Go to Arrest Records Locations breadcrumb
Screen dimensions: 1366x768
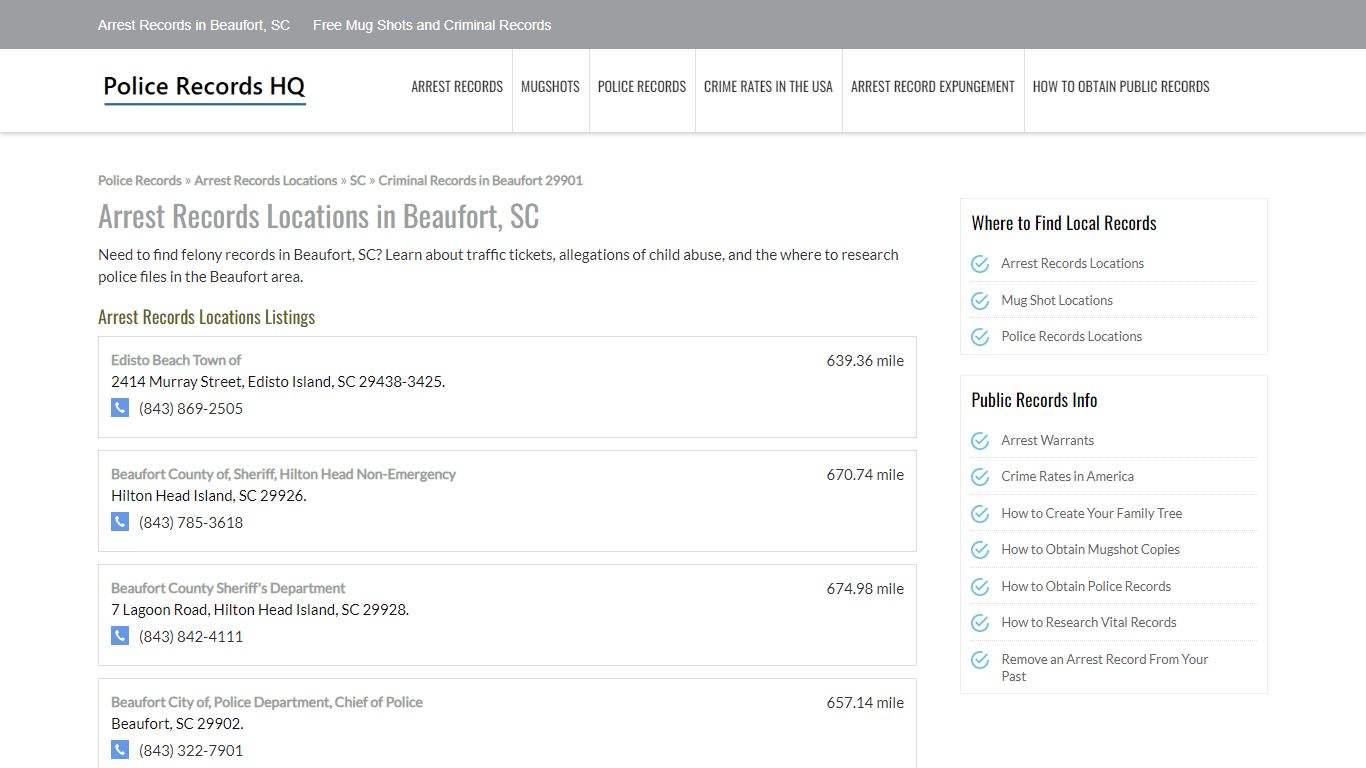point(266,181)
